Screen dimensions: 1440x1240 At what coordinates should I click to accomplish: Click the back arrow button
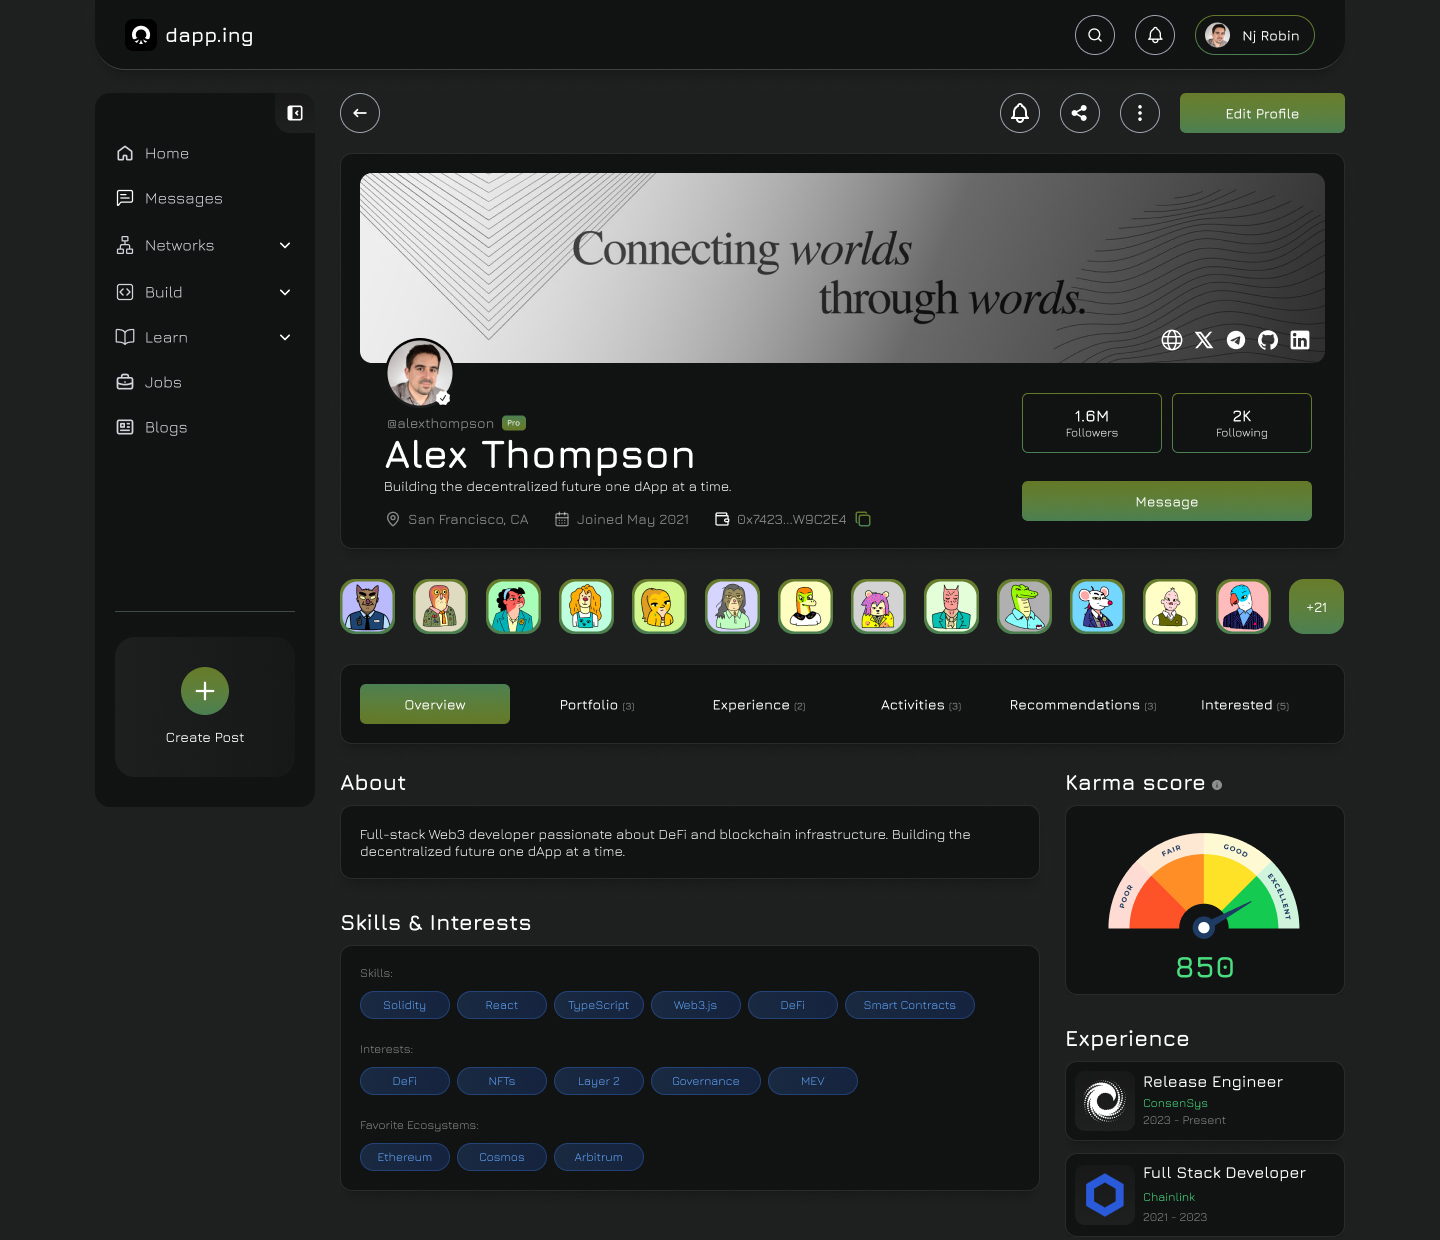pos(360,113)
